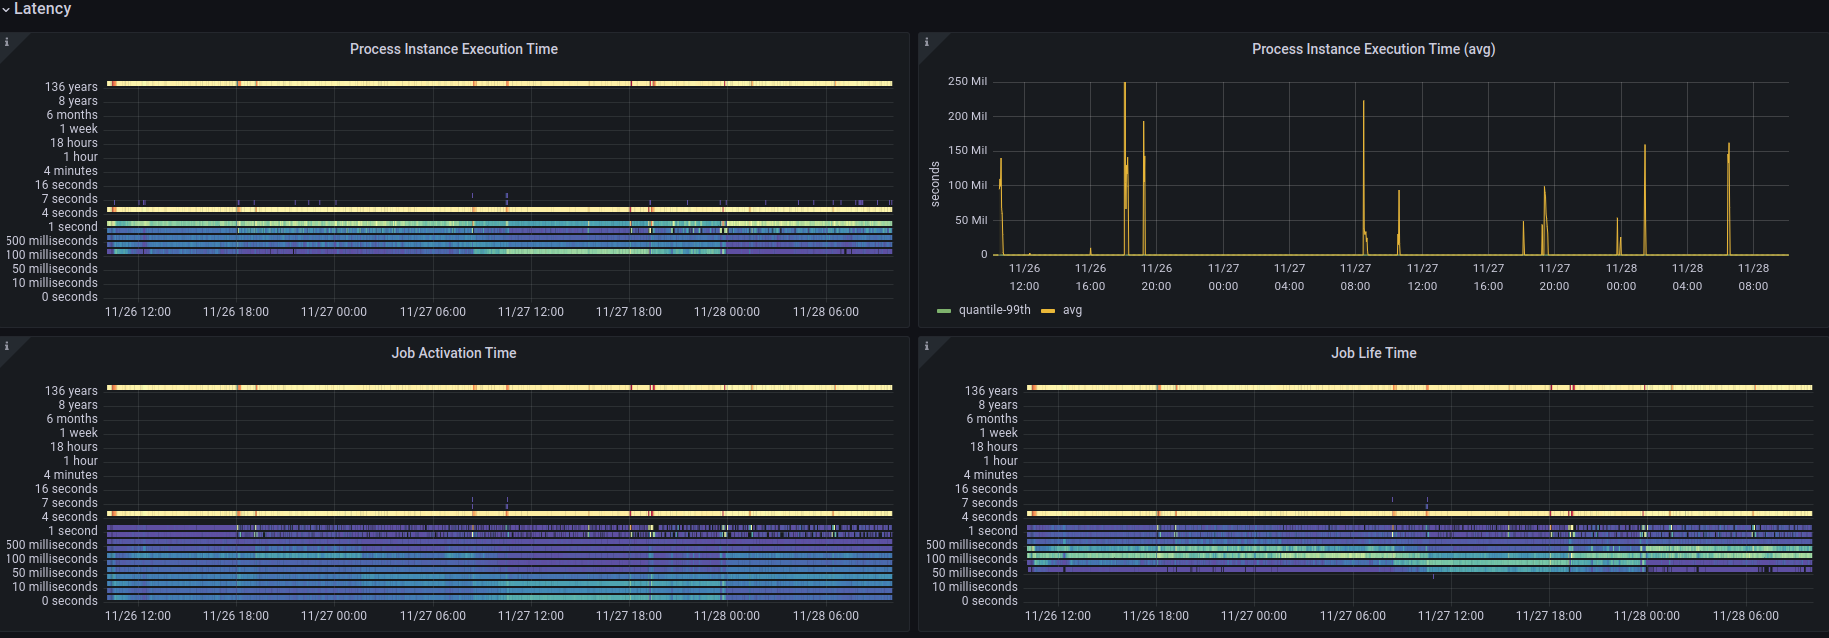Click the 50 Mil y-axis label
Viewport: 1829px width, 638px height.
pos(970,220)
